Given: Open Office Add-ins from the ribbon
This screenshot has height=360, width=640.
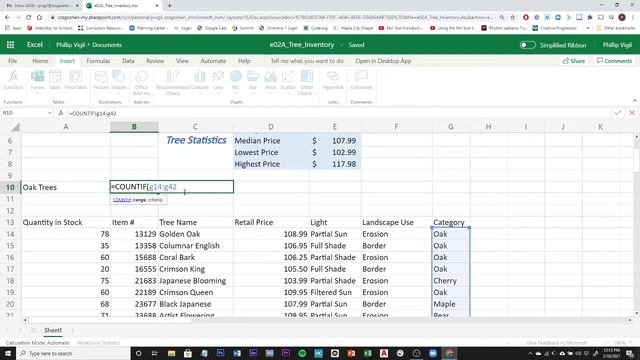Looking at the screenshot, I should coord(141,82).
